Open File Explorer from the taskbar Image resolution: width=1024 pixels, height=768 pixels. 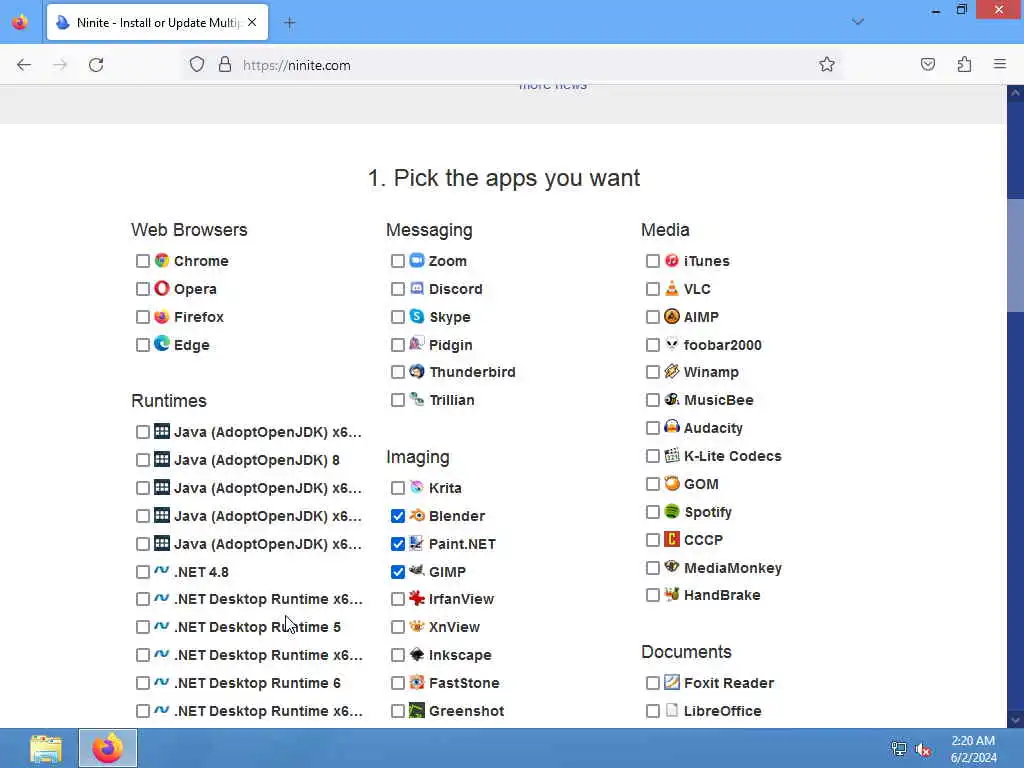(x=46, y=748)
